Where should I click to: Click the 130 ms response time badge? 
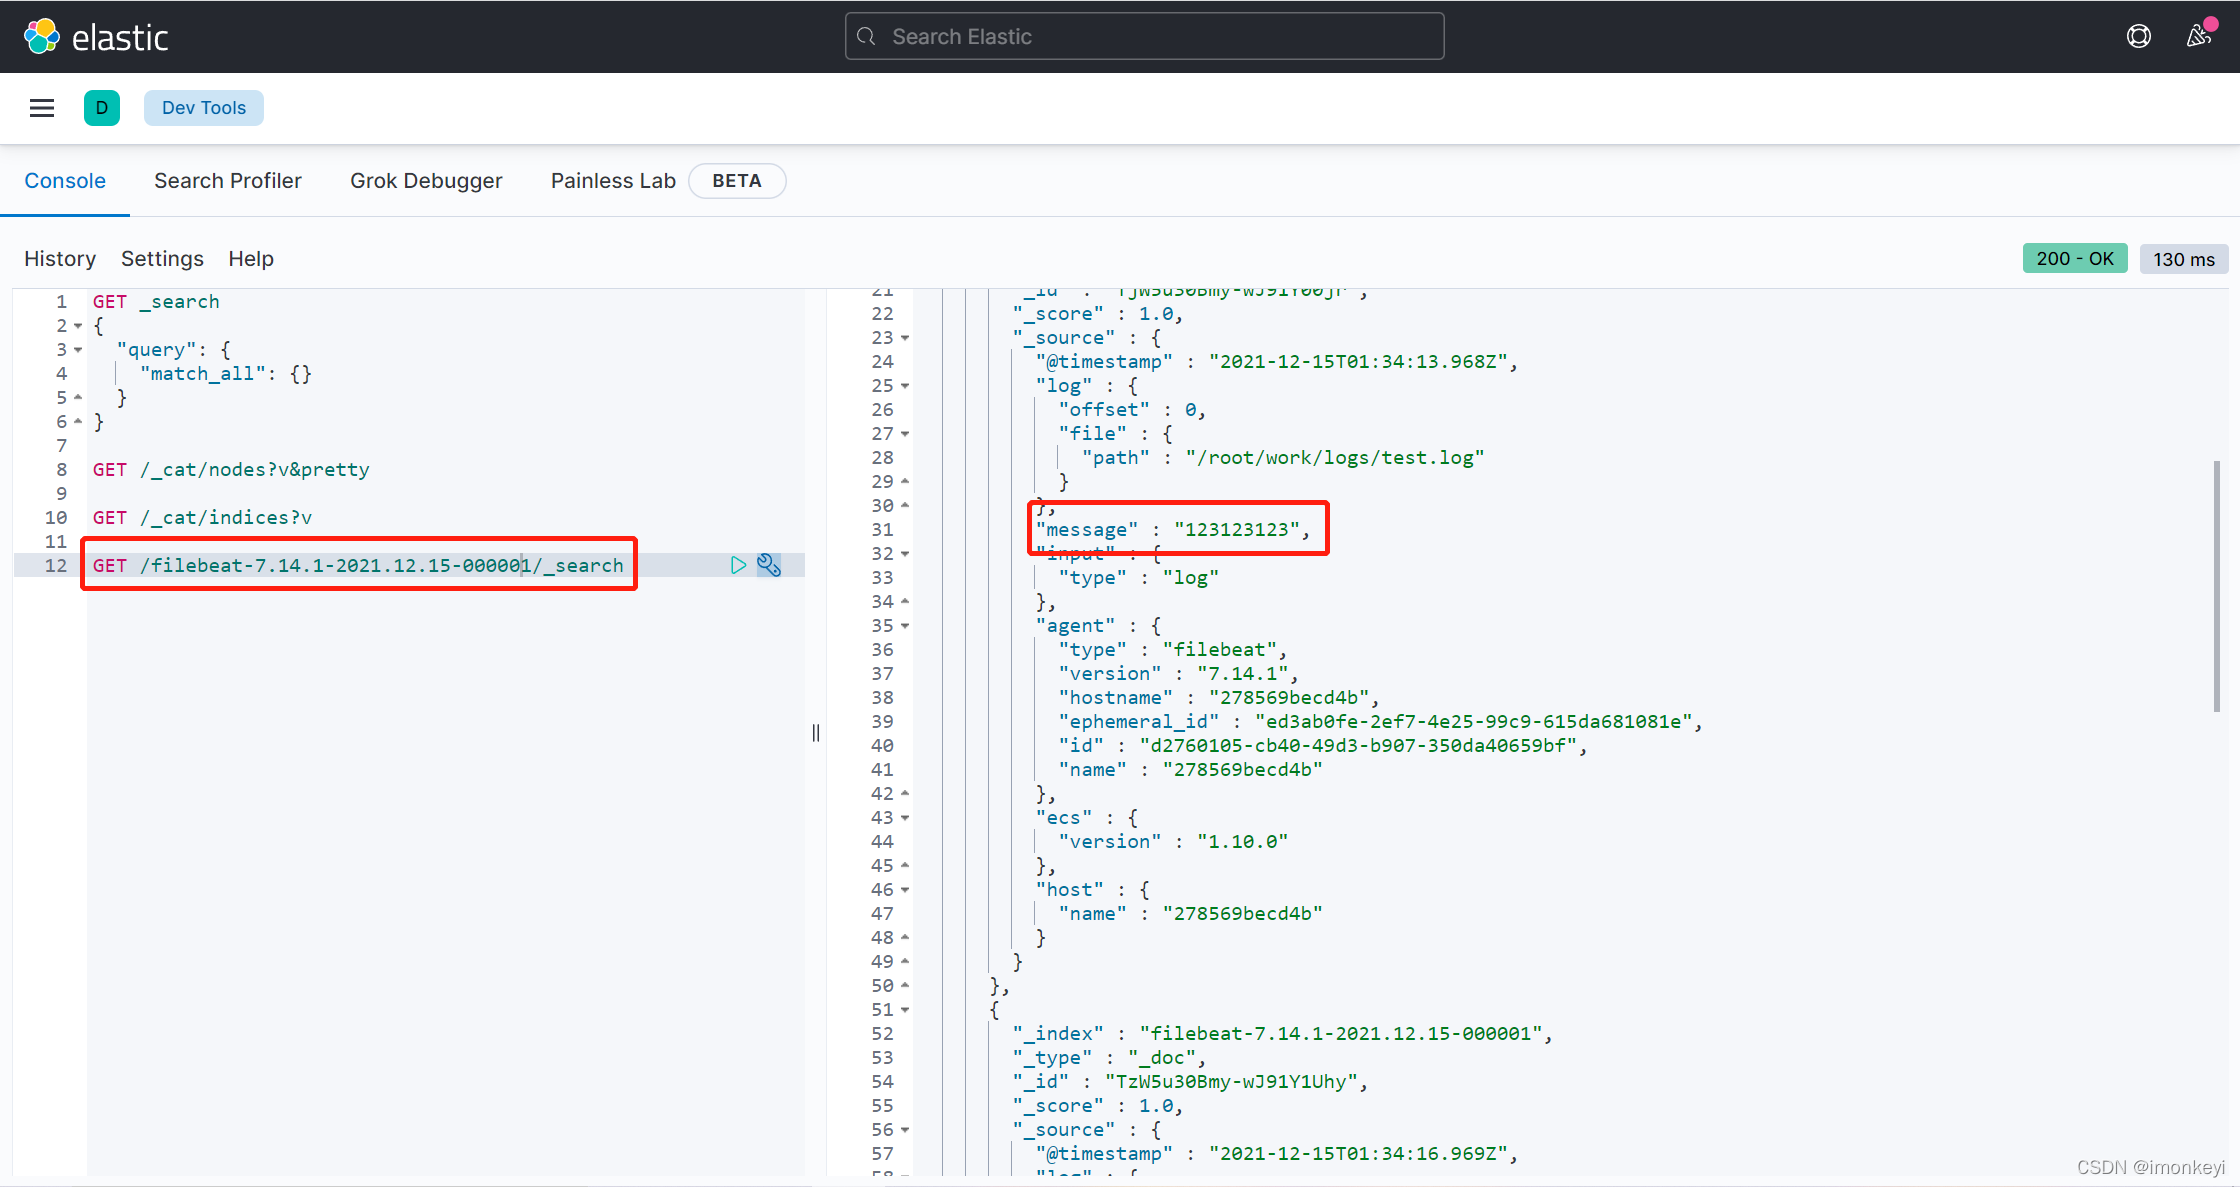pos(2184,259)
